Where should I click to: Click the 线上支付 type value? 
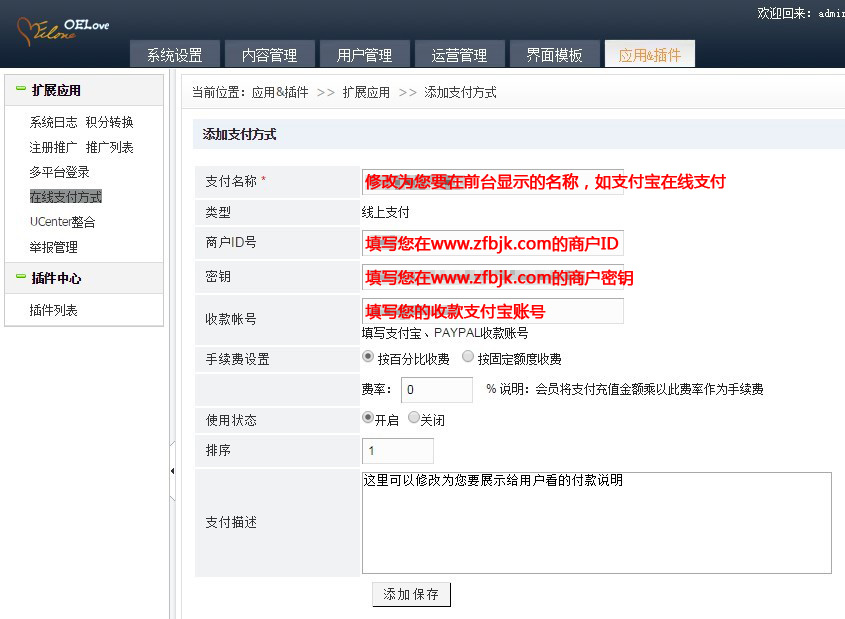click(385, 212)
